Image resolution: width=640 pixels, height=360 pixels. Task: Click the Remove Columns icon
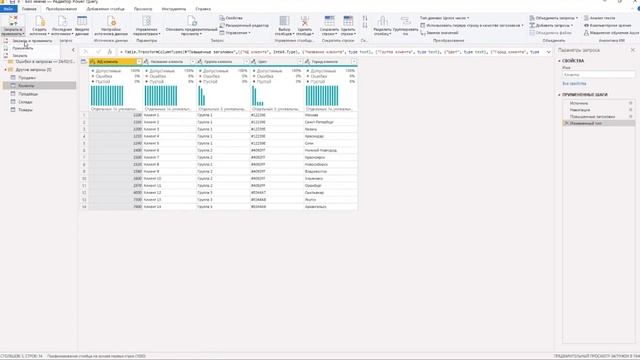pyautogui.click(x=304, y=21)
